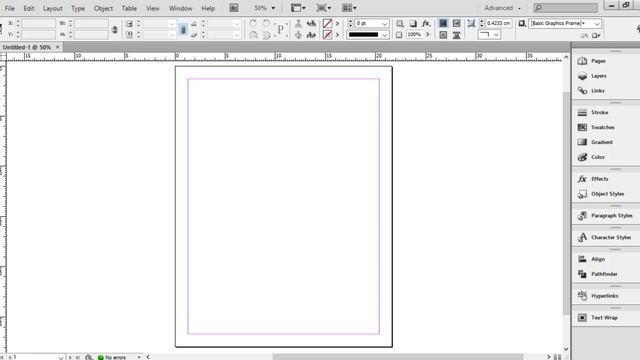Open the Table menu
640x360 pixels.
click(x=129, y=8)
